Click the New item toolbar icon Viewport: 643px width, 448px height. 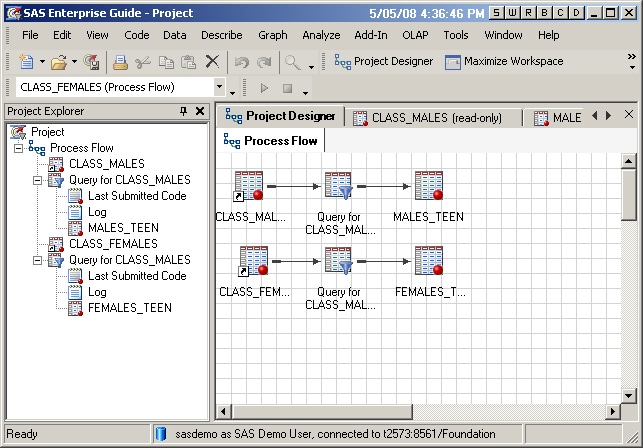pyautogui.click(x=24, y=62)
